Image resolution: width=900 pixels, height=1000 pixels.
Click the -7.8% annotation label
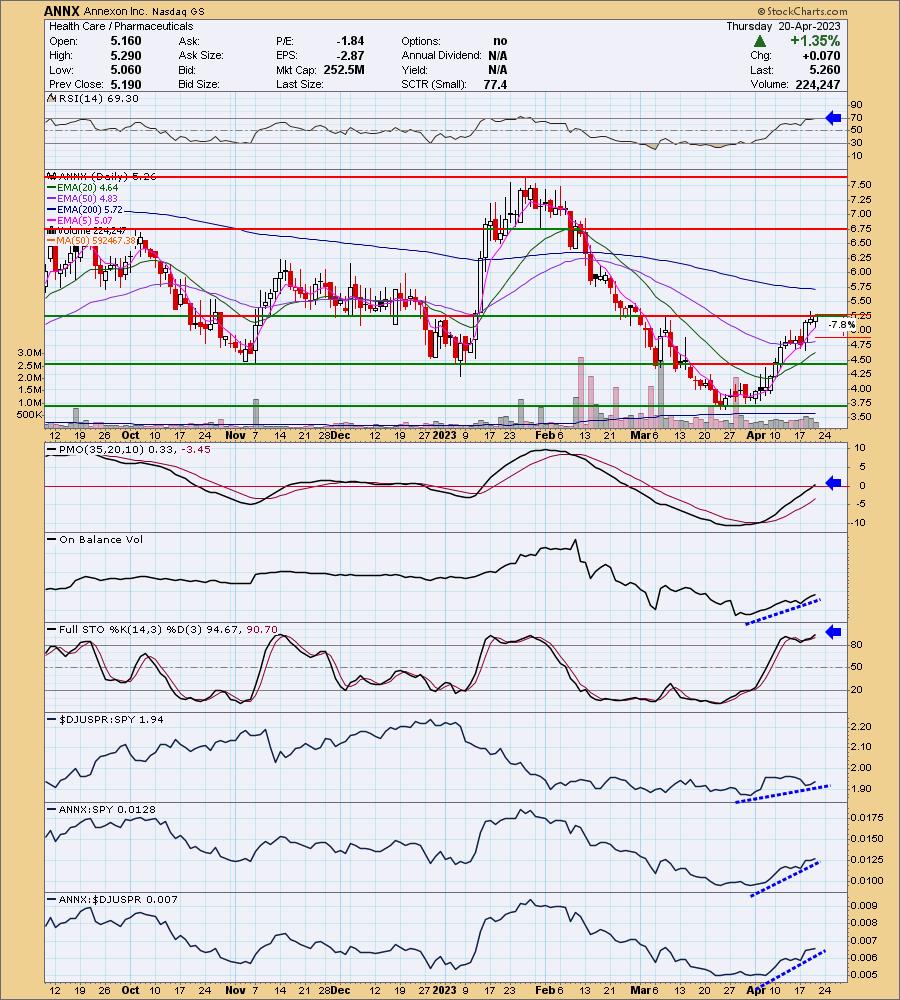click(841, 325)
